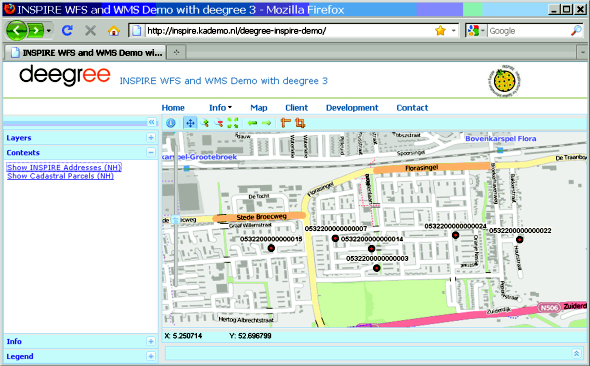Go to next map view arrow
The width and height of the screenshot is (590, 366).
pos(266,123)
